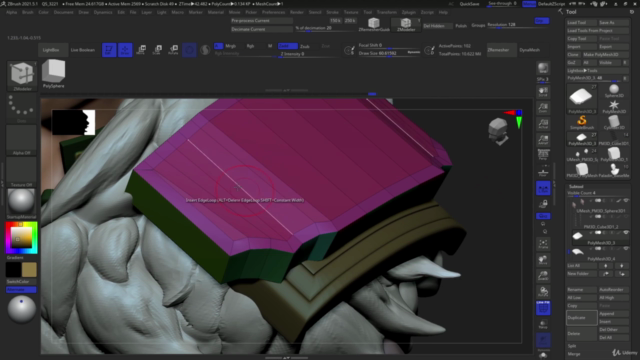This screenshot has height=360, width=640.
Task: Click the Scroll canvas icon
Action: pos(543,92)
